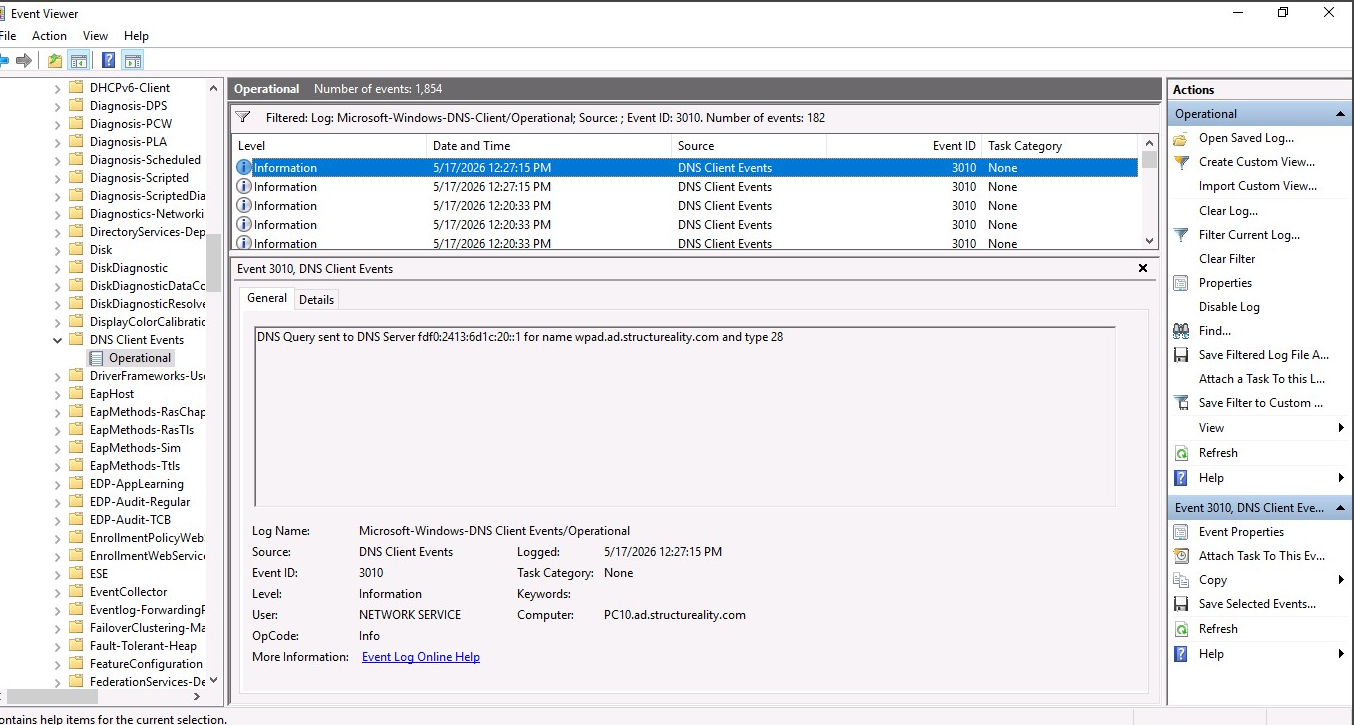Click Open Saved Log folder icon
This screenshot has height=725, width=1354.
(1181, 138)
